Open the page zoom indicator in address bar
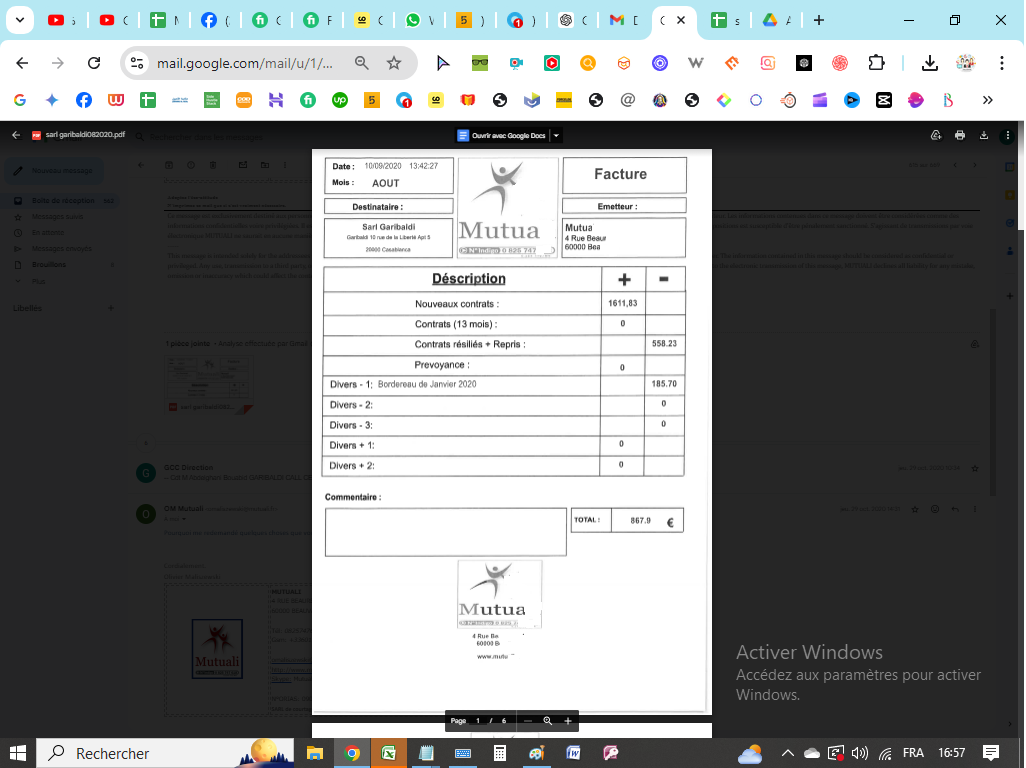The image size is (1026, 768). pyautogui.click(x=361, y=63)
